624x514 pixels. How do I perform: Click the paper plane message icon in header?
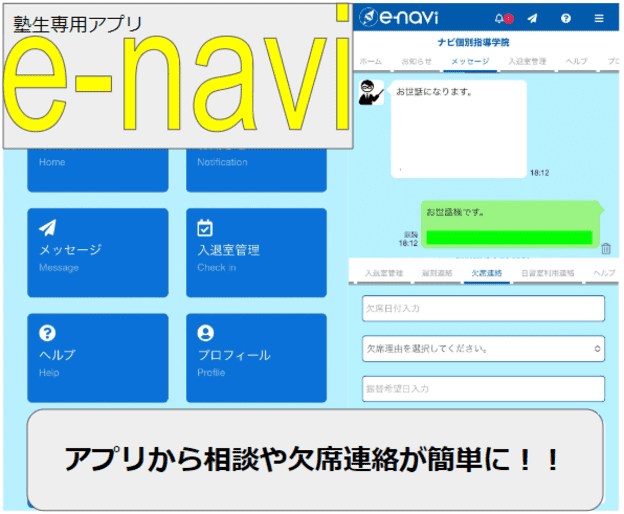point(533,18)
